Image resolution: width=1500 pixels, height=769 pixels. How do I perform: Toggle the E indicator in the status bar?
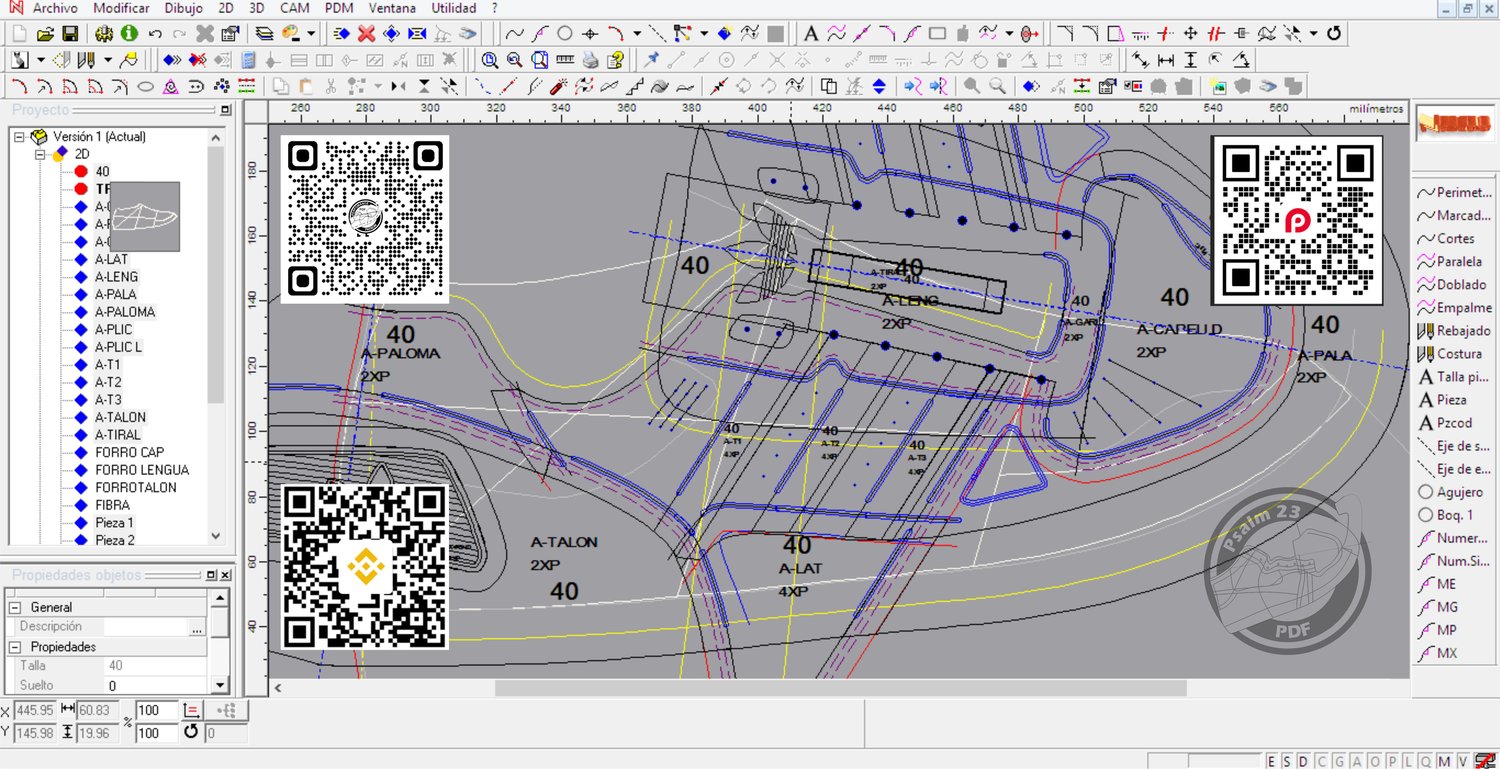tap(1271, 761)
